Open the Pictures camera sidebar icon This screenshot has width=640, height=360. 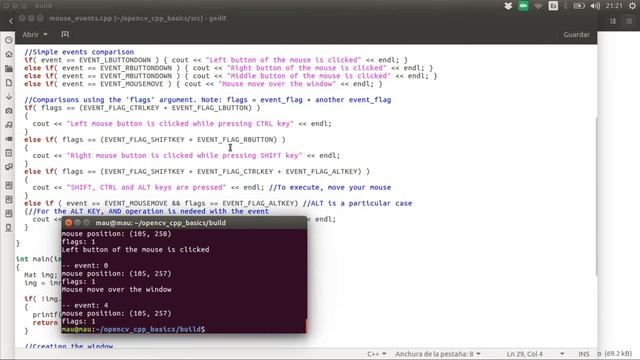click(9, 111)
